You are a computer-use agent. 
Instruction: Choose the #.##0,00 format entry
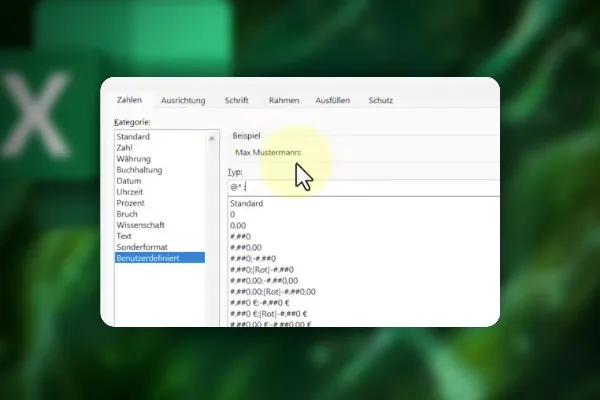(364, 248)
